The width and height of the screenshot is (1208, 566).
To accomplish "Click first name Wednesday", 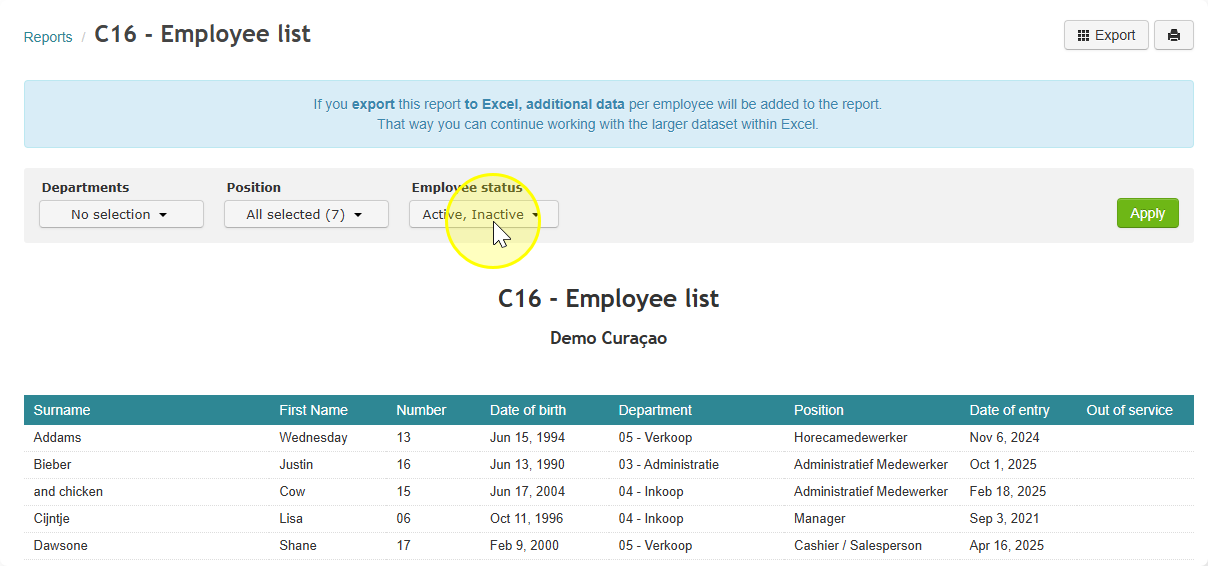I will point(313,437).
